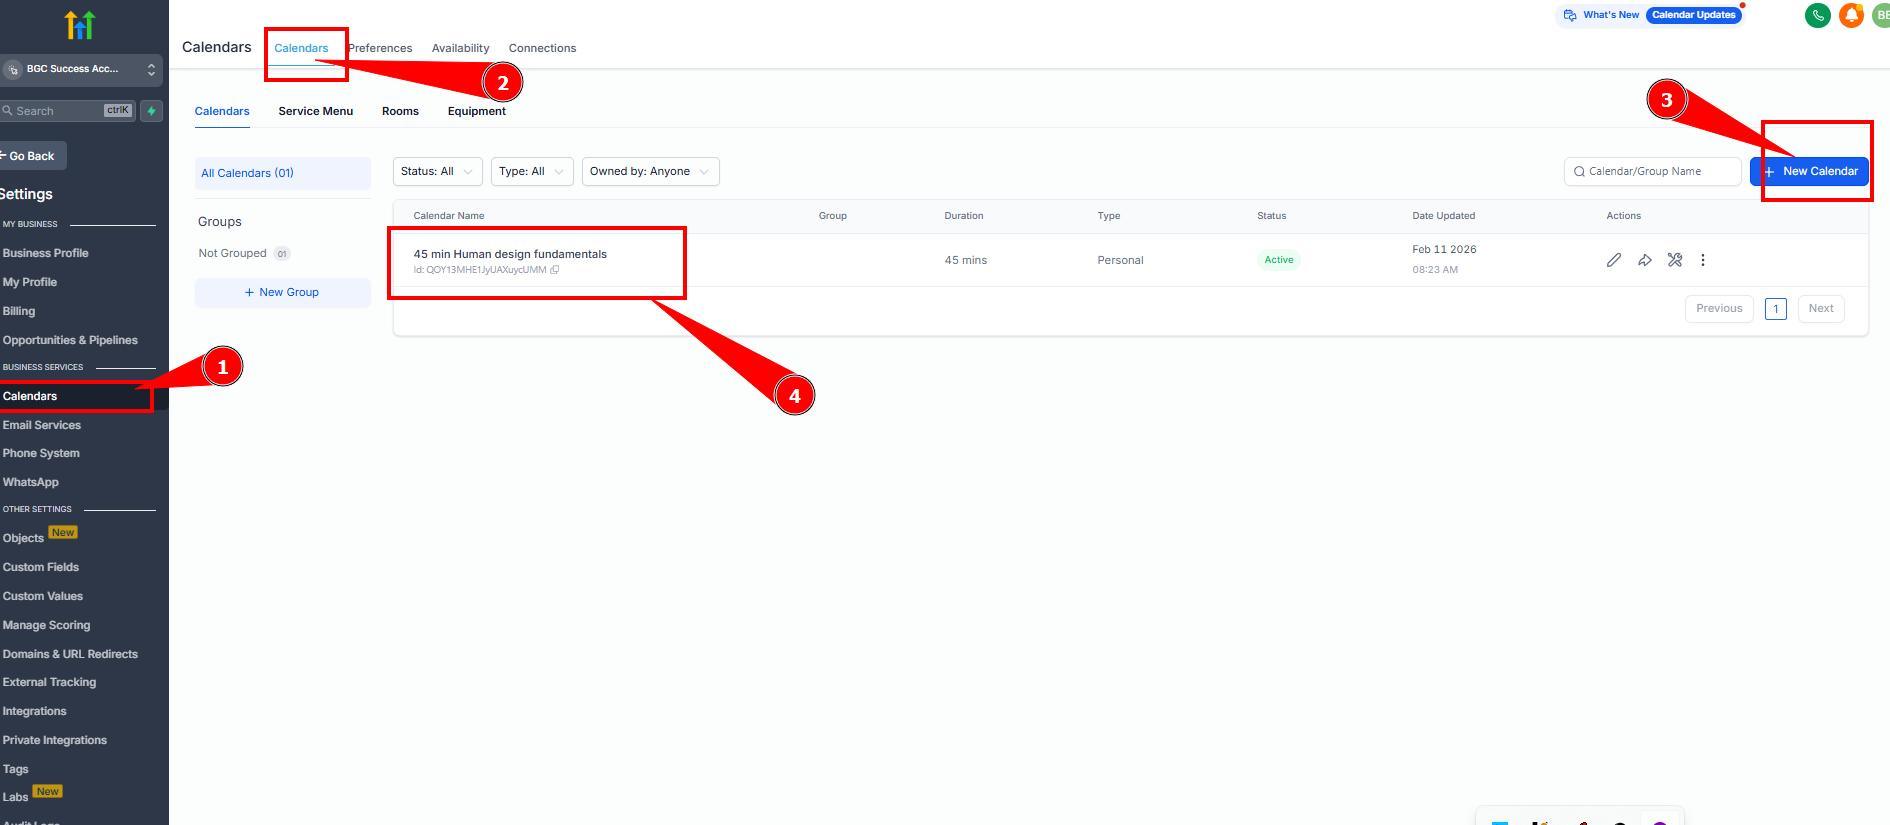Open Email Services in the settings sidebar
The height and width of the screenshot is (825, 1890).
tap(42, 425)
